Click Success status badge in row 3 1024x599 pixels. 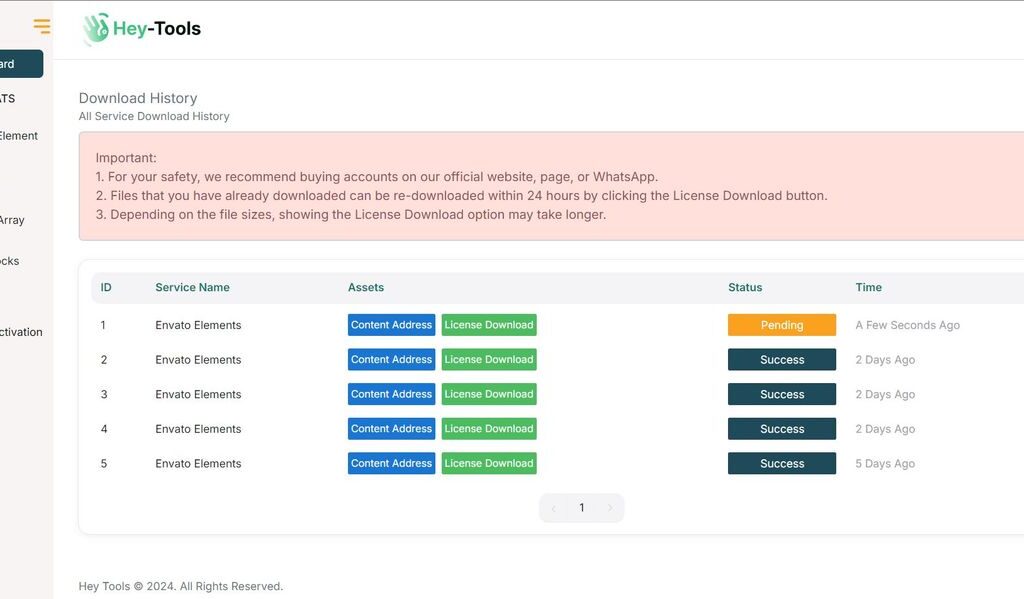coord(782,394)
